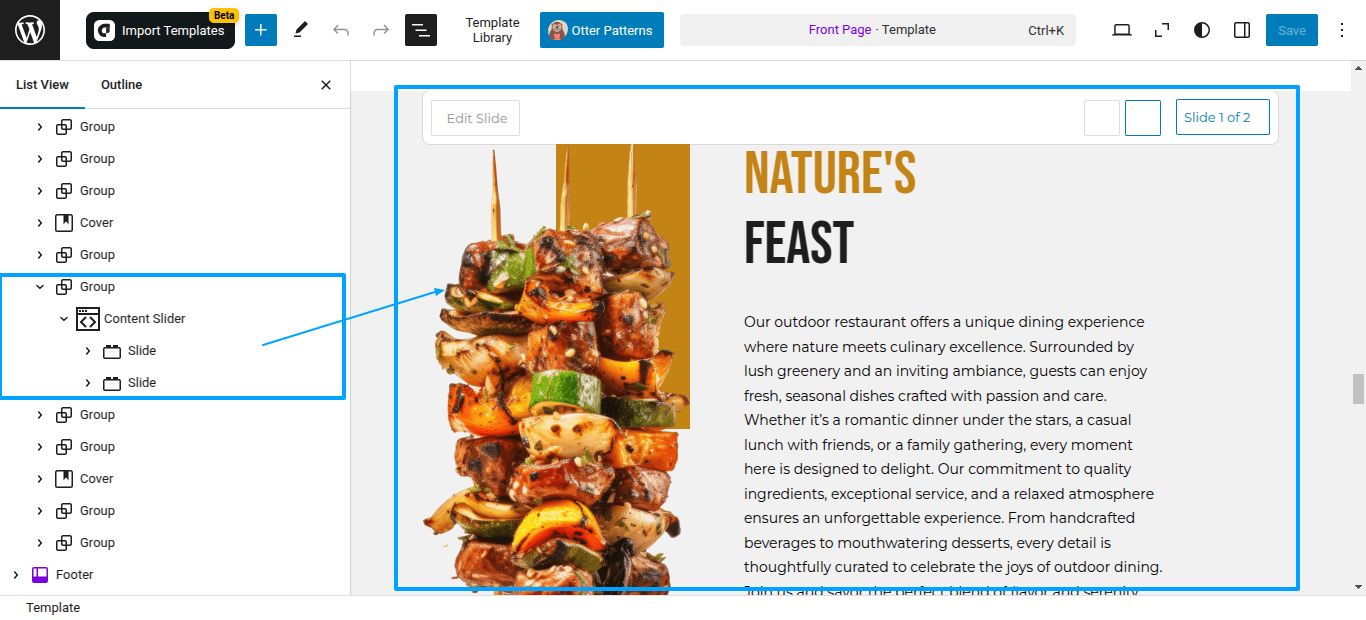Click the Edit Slide button
The height and width of the screenshot is (620, 1366).
coord(476,118)
